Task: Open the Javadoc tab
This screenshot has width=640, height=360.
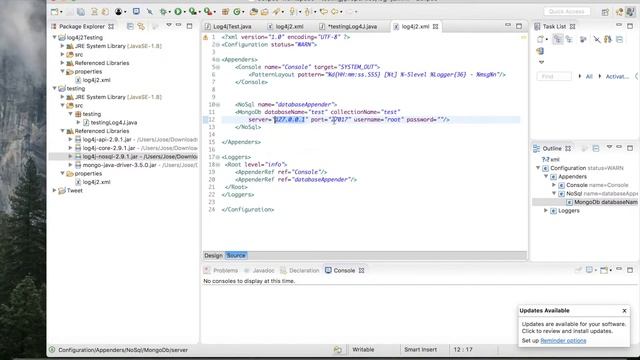Action: [260, 271]
